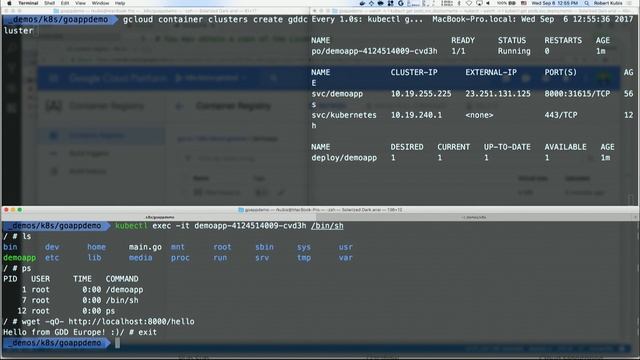Screen dimensions: 640x360
Task: Open the Bluetooth status icon
Action: click(x=459, y=3)
